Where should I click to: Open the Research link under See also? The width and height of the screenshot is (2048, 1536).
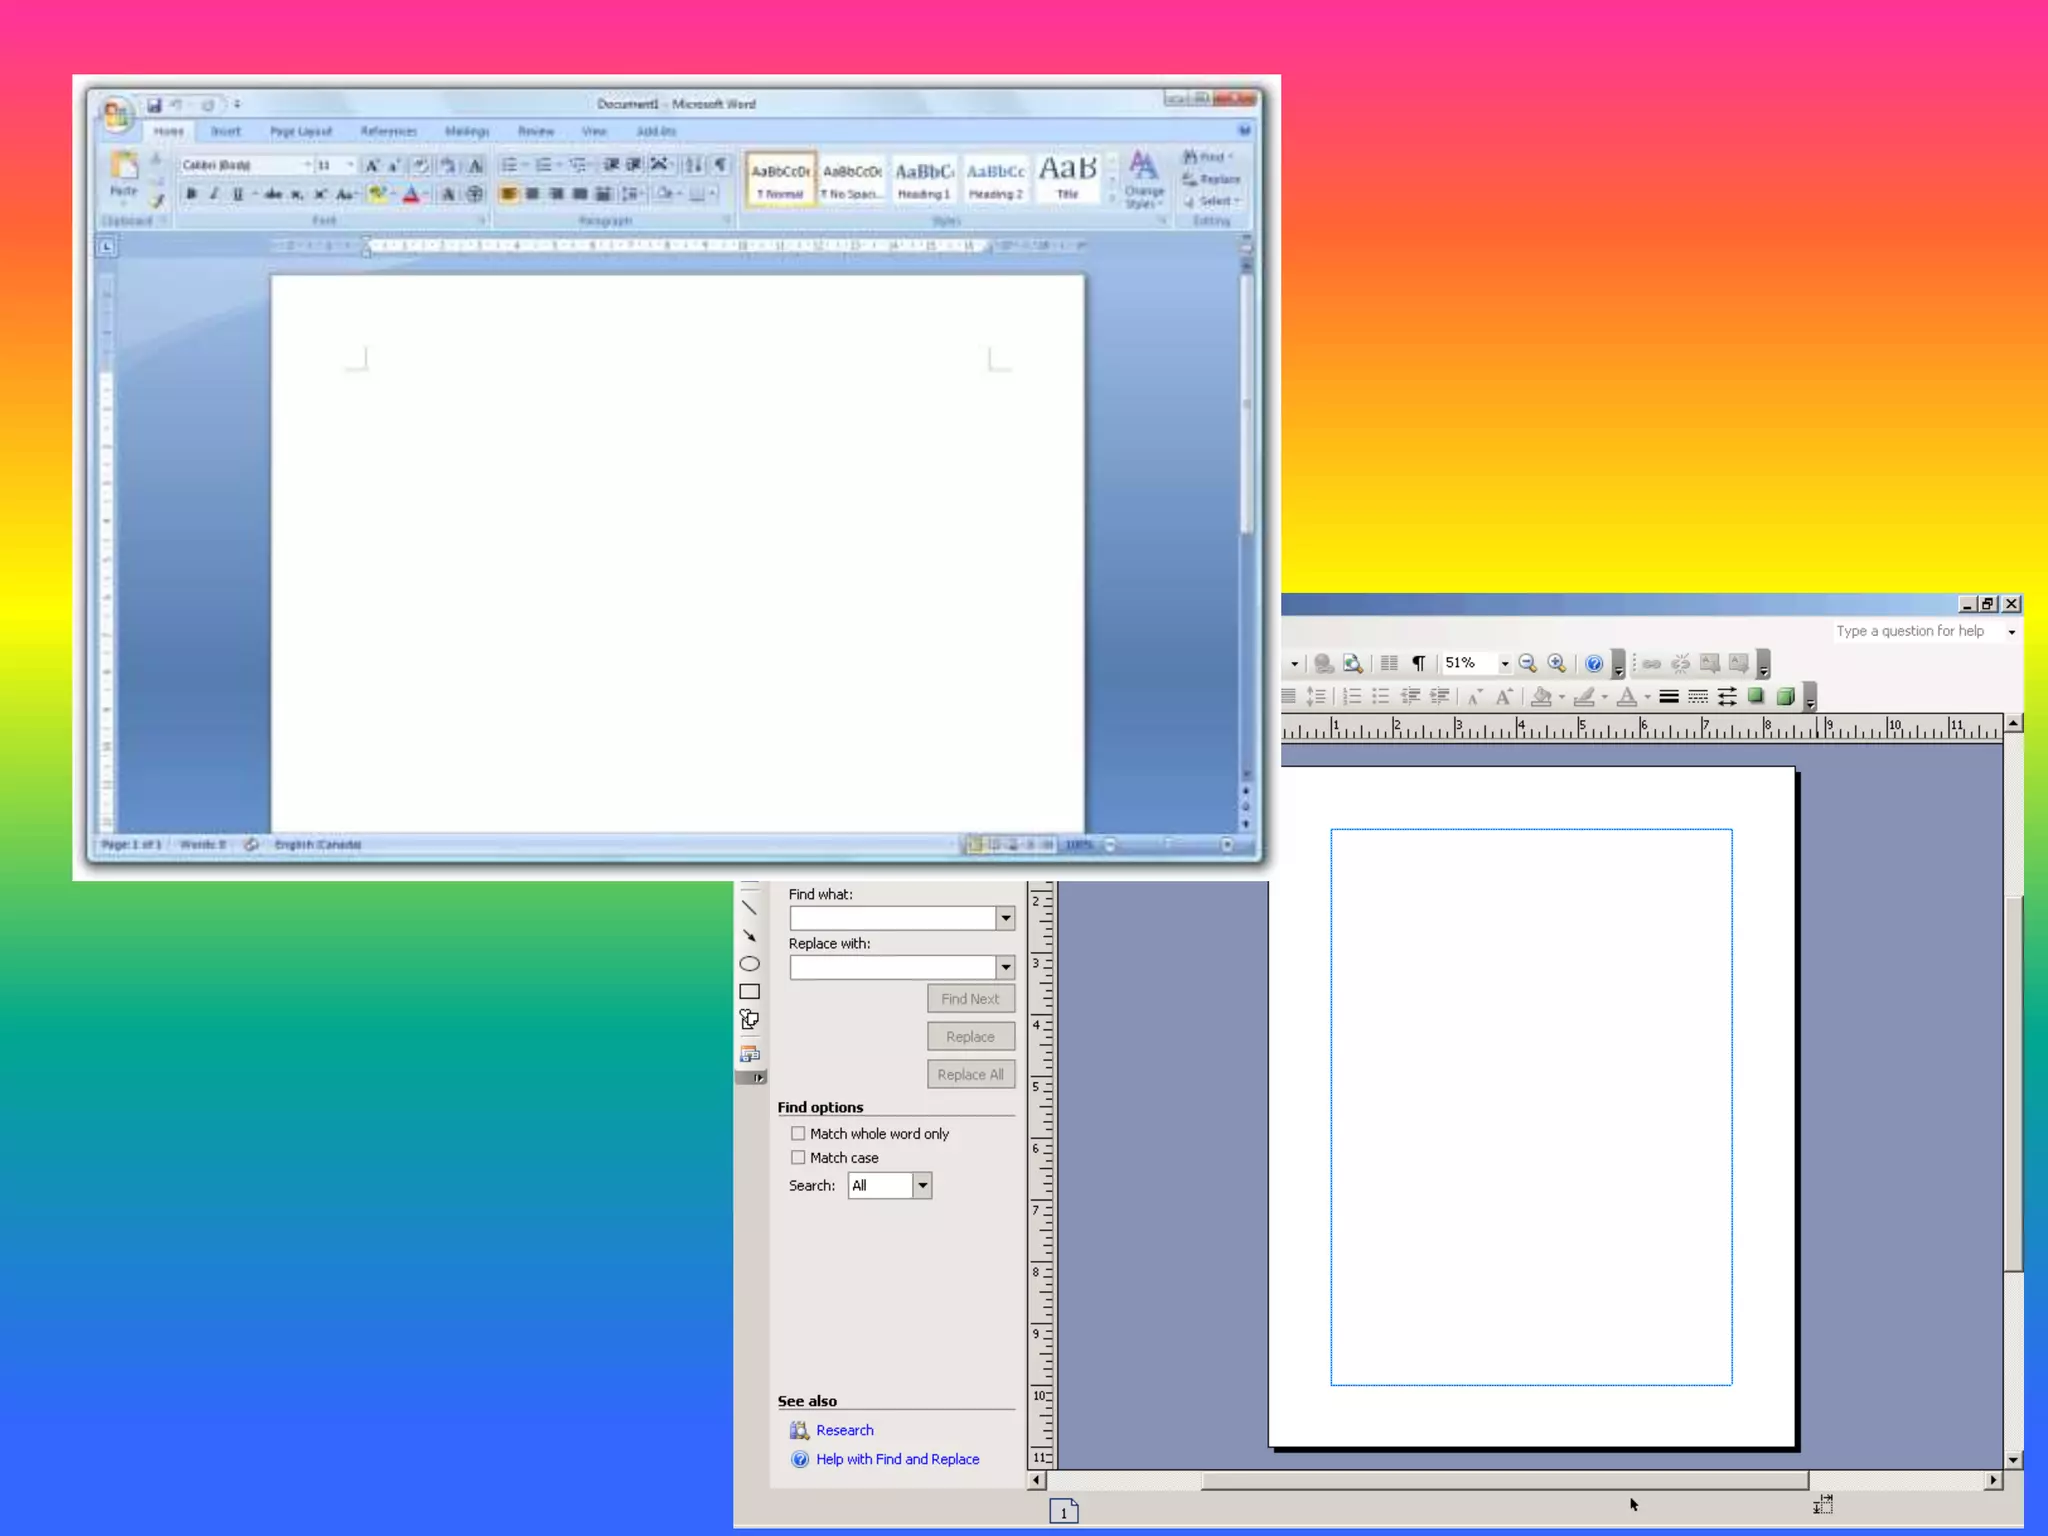point(844,1430)
